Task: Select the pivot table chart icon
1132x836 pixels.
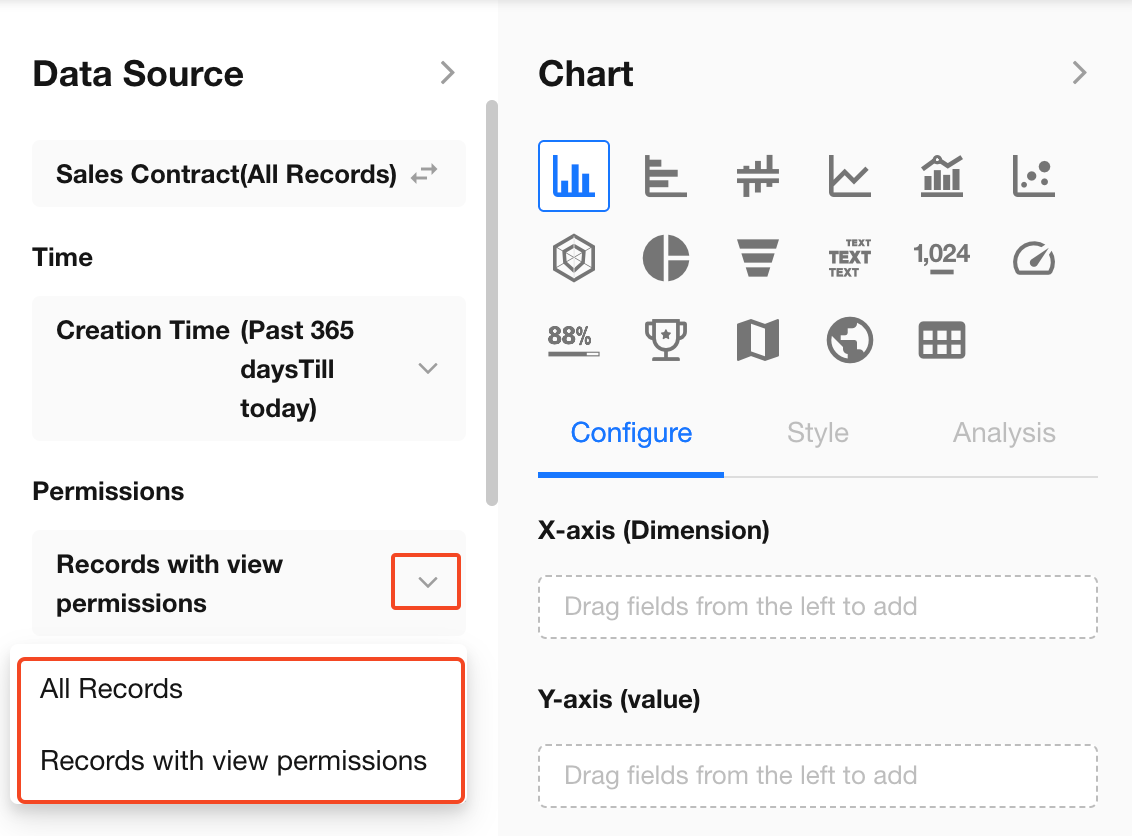Action: click(x=941, y=341)
